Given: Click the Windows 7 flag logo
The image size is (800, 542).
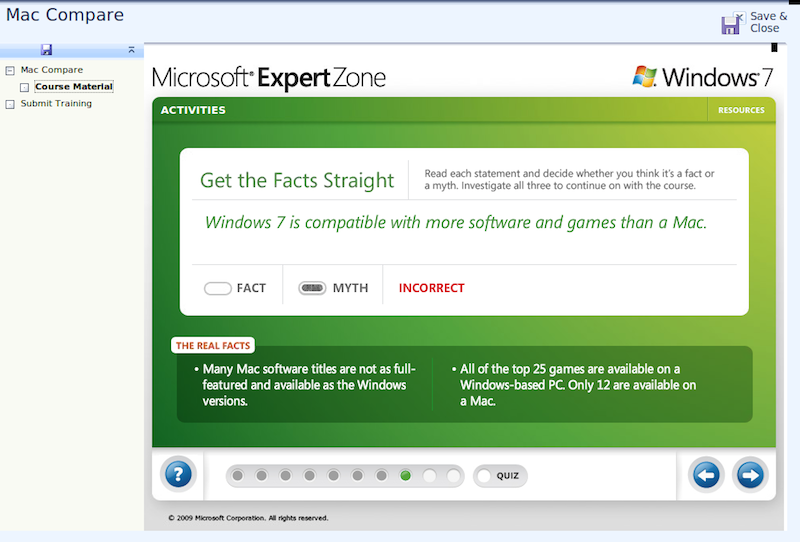Looking at the screenshot, I should pos(645,77).
